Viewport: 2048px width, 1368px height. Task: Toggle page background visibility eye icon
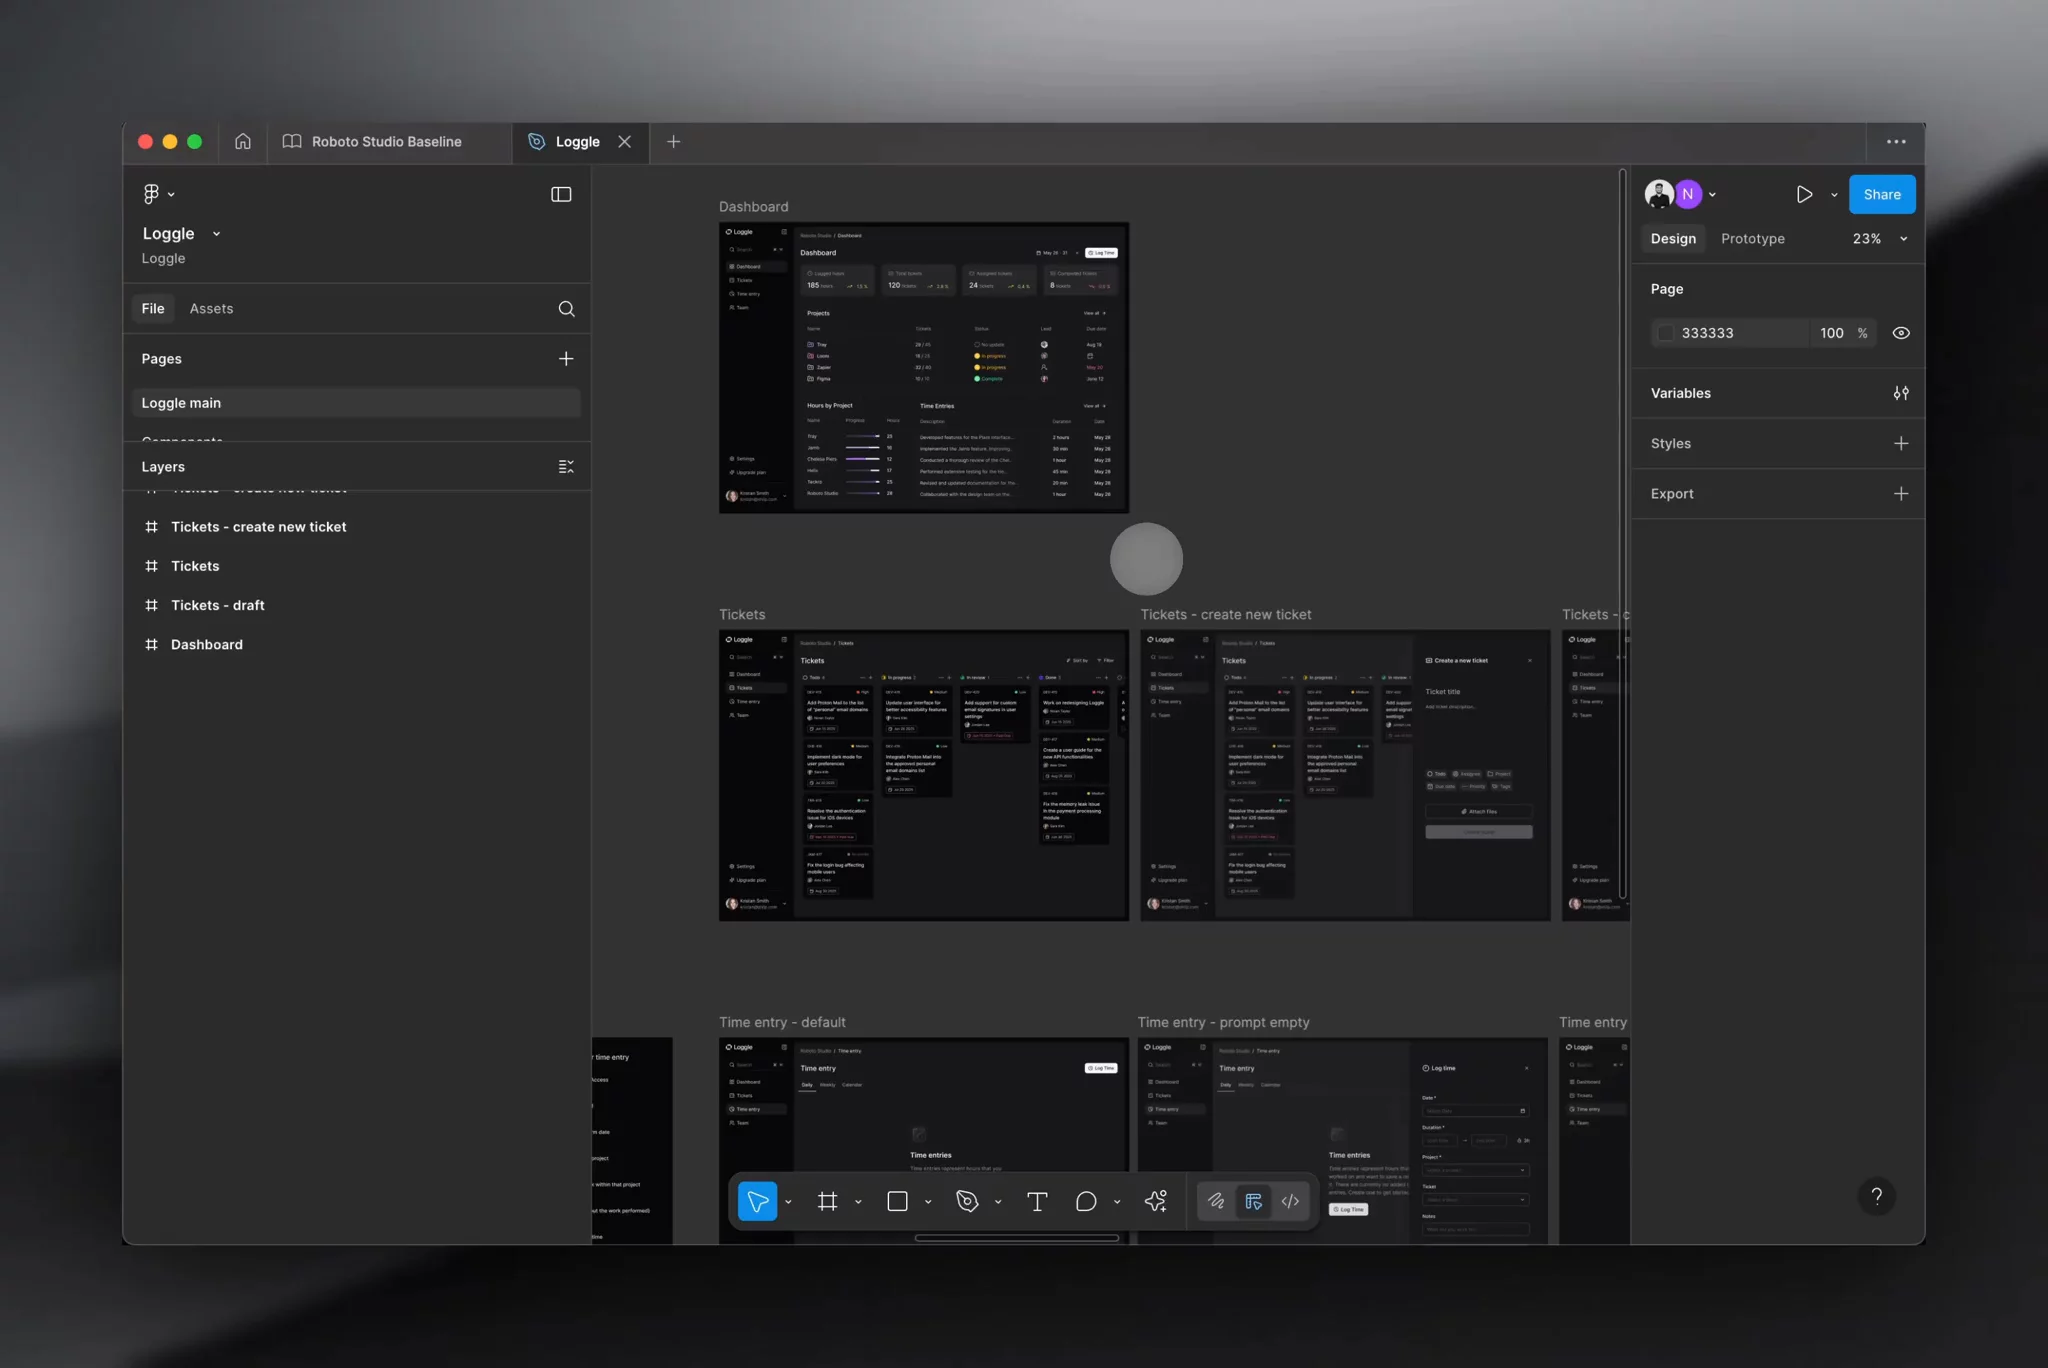(x=1901, y=333)
